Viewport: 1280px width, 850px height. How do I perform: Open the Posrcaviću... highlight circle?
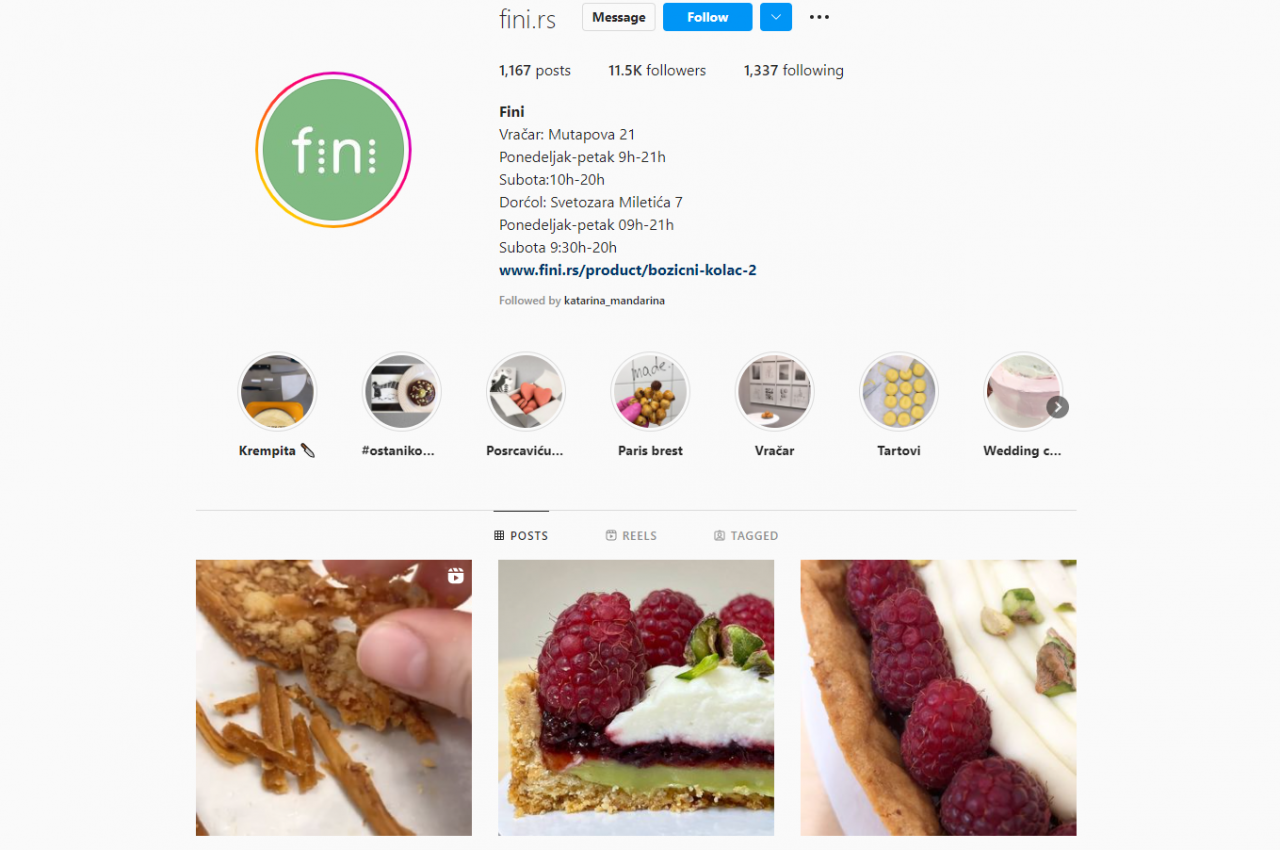[526, 392]
